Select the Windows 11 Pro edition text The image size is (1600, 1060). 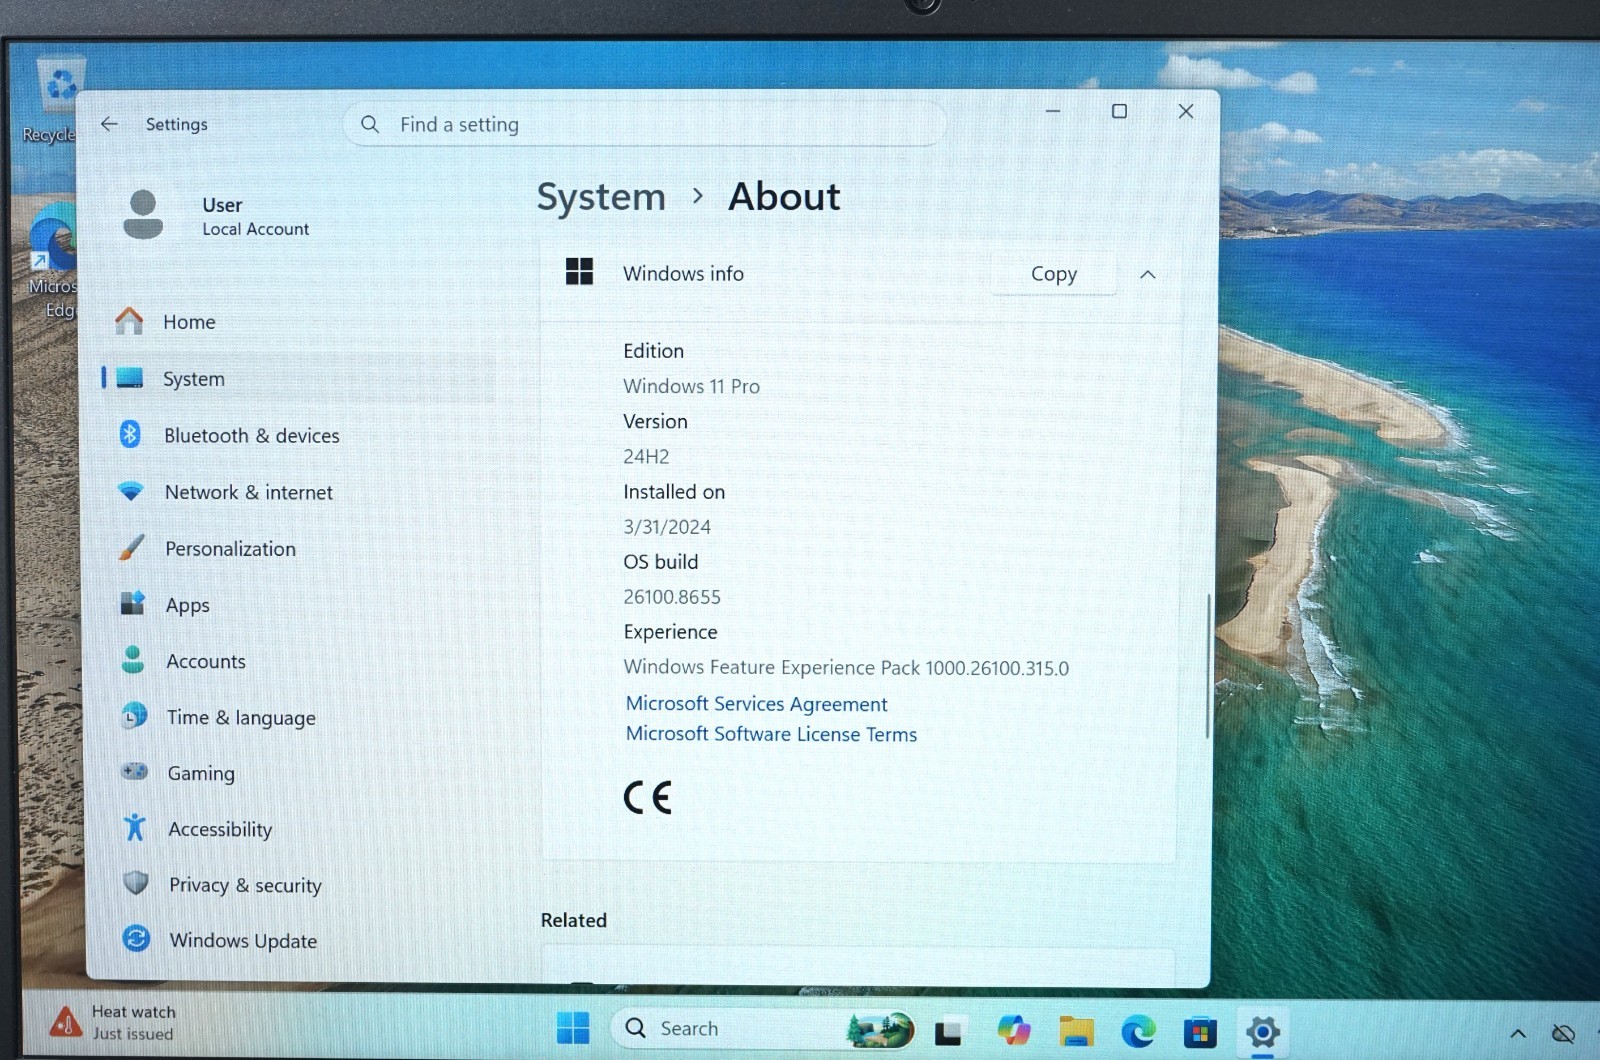pos(691,386)
